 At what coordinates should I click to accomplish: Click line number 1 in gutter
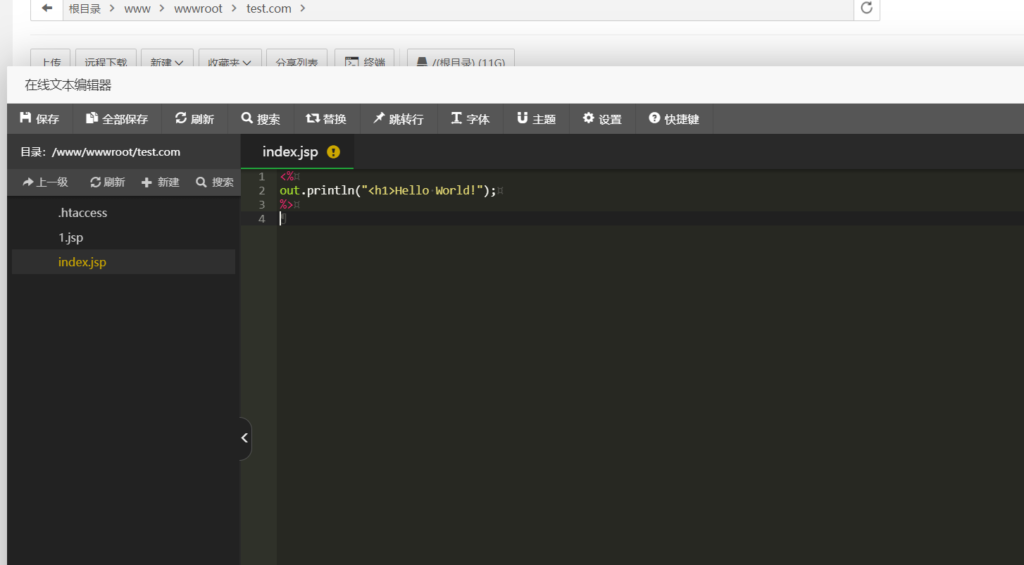(262, 176)
